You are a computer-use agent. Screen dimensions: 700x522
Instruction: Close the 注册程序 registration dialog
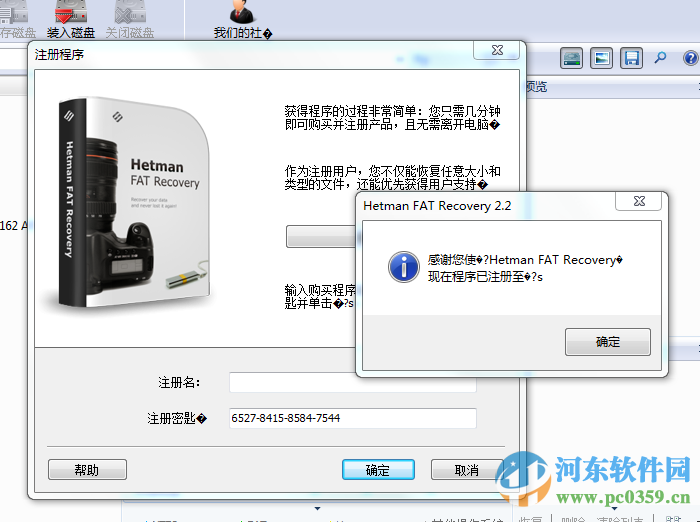point(497,50)
